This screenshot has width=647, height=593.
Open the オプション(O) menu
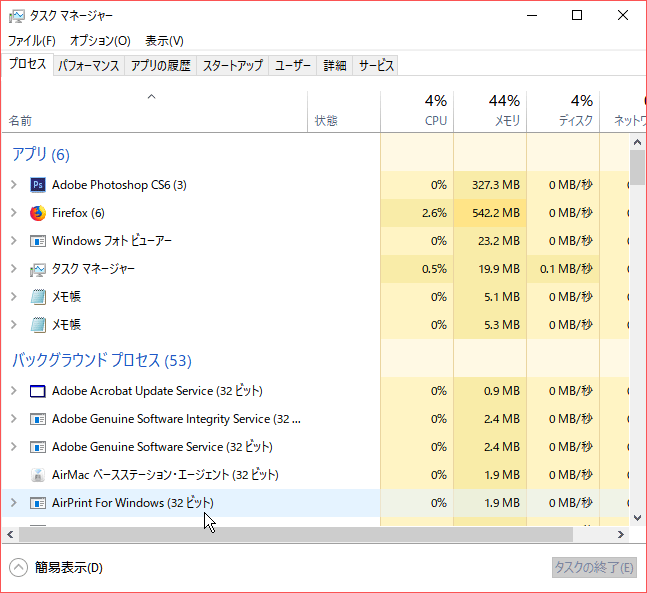100,41
